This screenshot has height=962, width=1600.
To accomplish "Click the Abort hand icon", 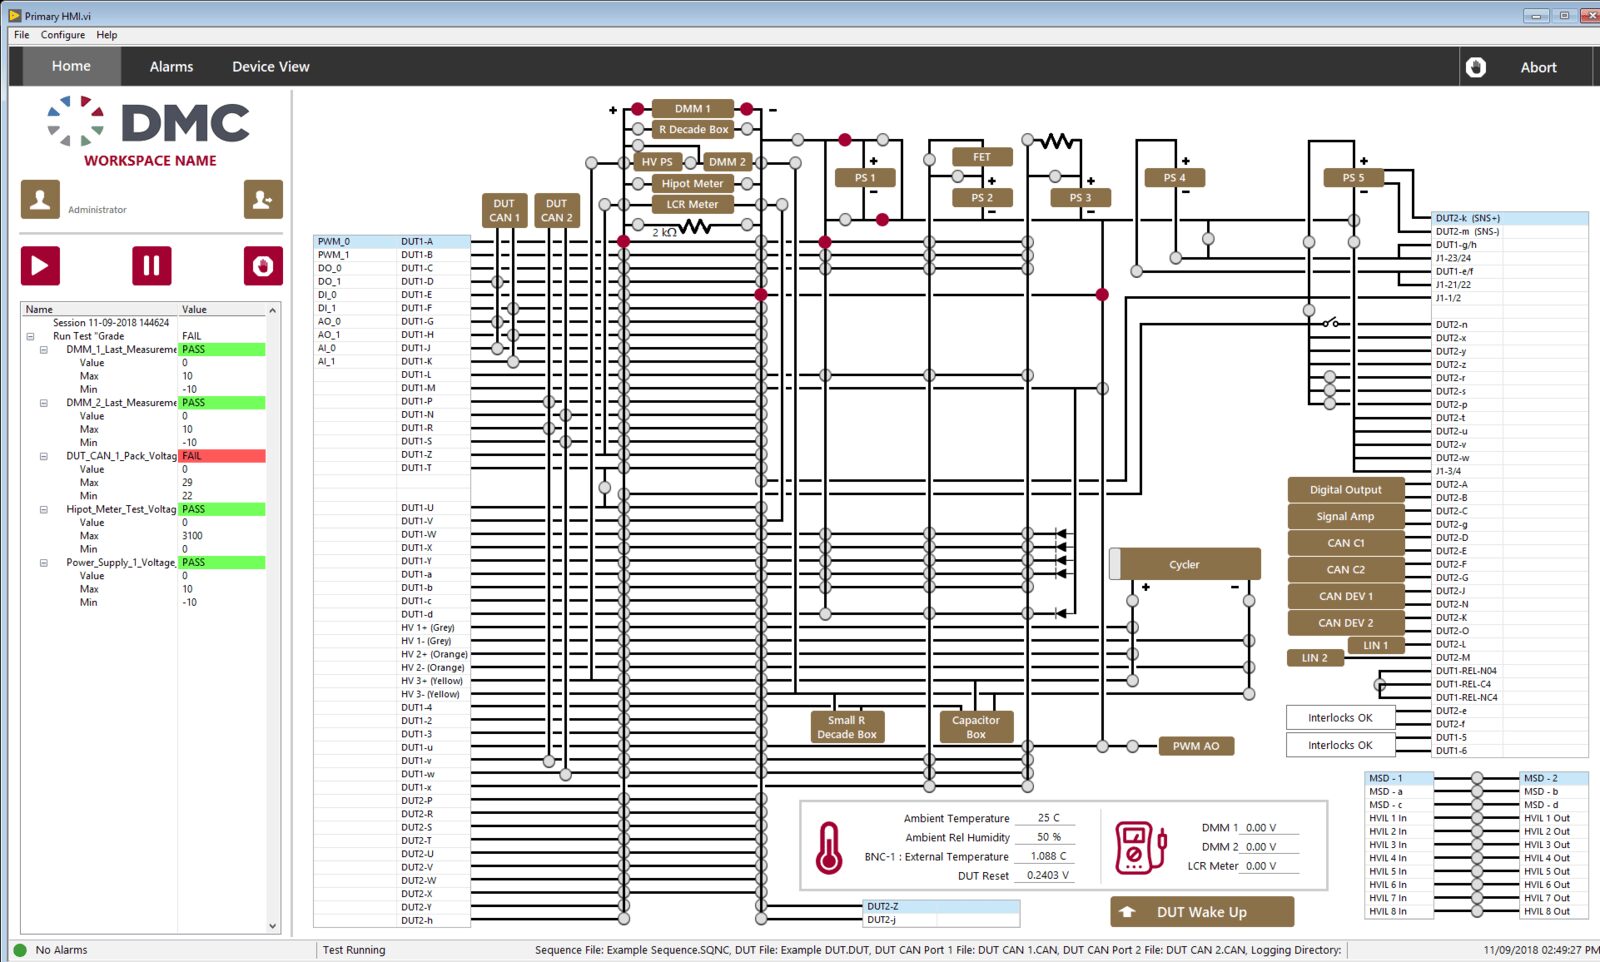I will click(1476, 67).
